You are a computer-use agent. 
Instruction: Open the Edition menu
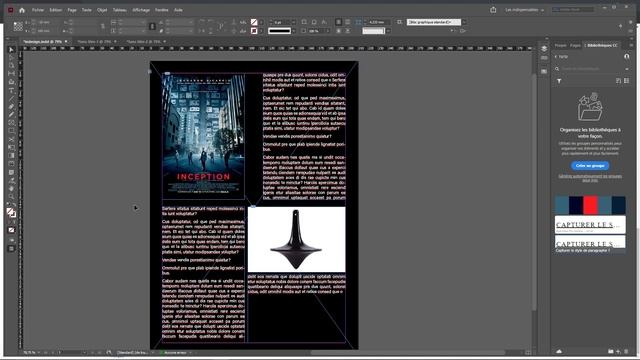tap(56, 10)
